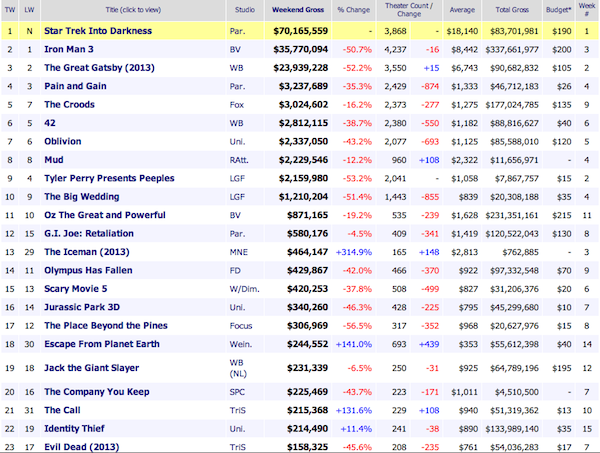Select the W/Dim. studio cell
600x453 pixels.
(244, 289)
